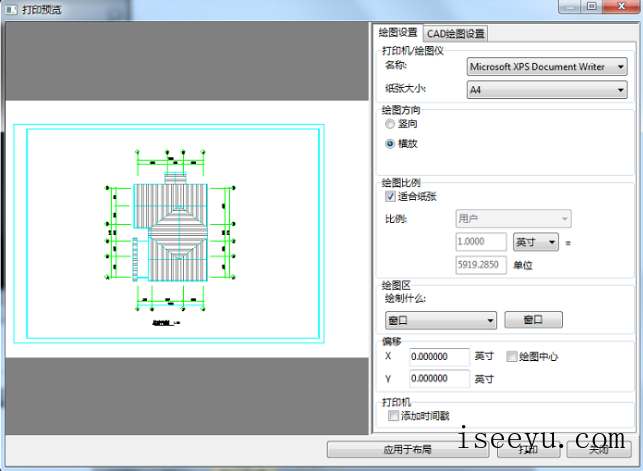The width and height of the screenshot is (643, 471).
Task: Click the scale input field showing 1.0000
Action: point(481,241)
